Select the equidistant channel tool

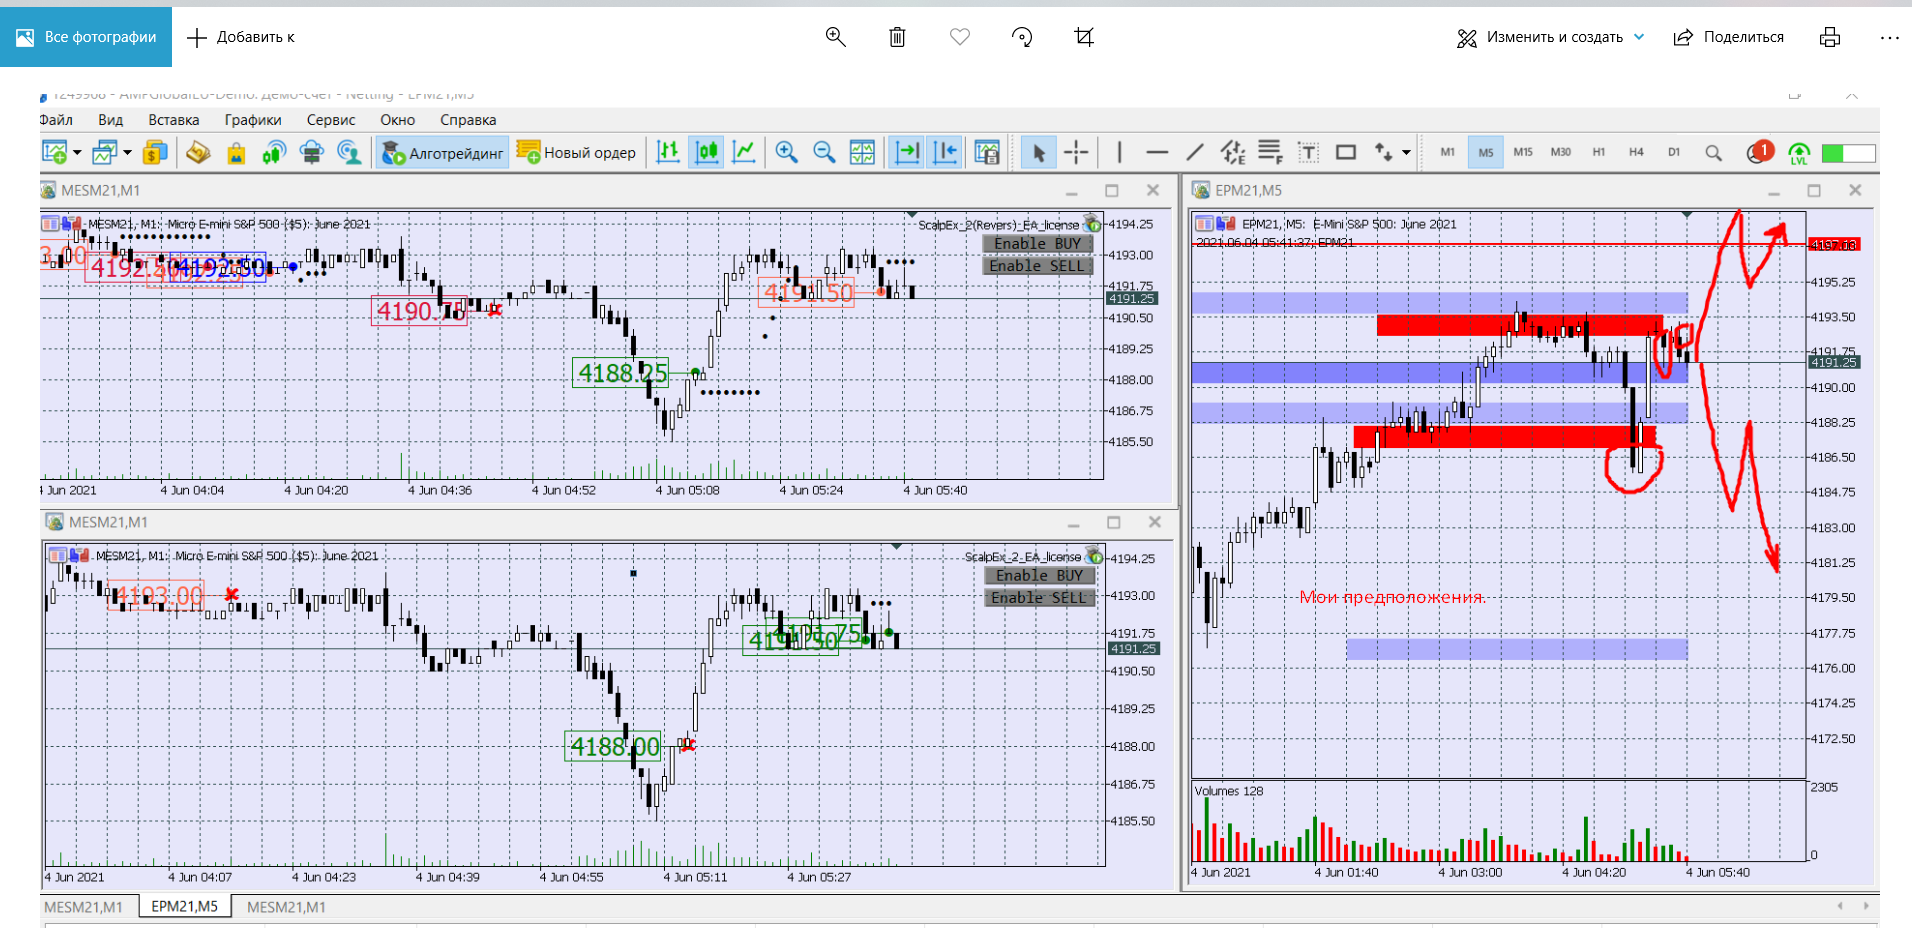[1233, 153]
